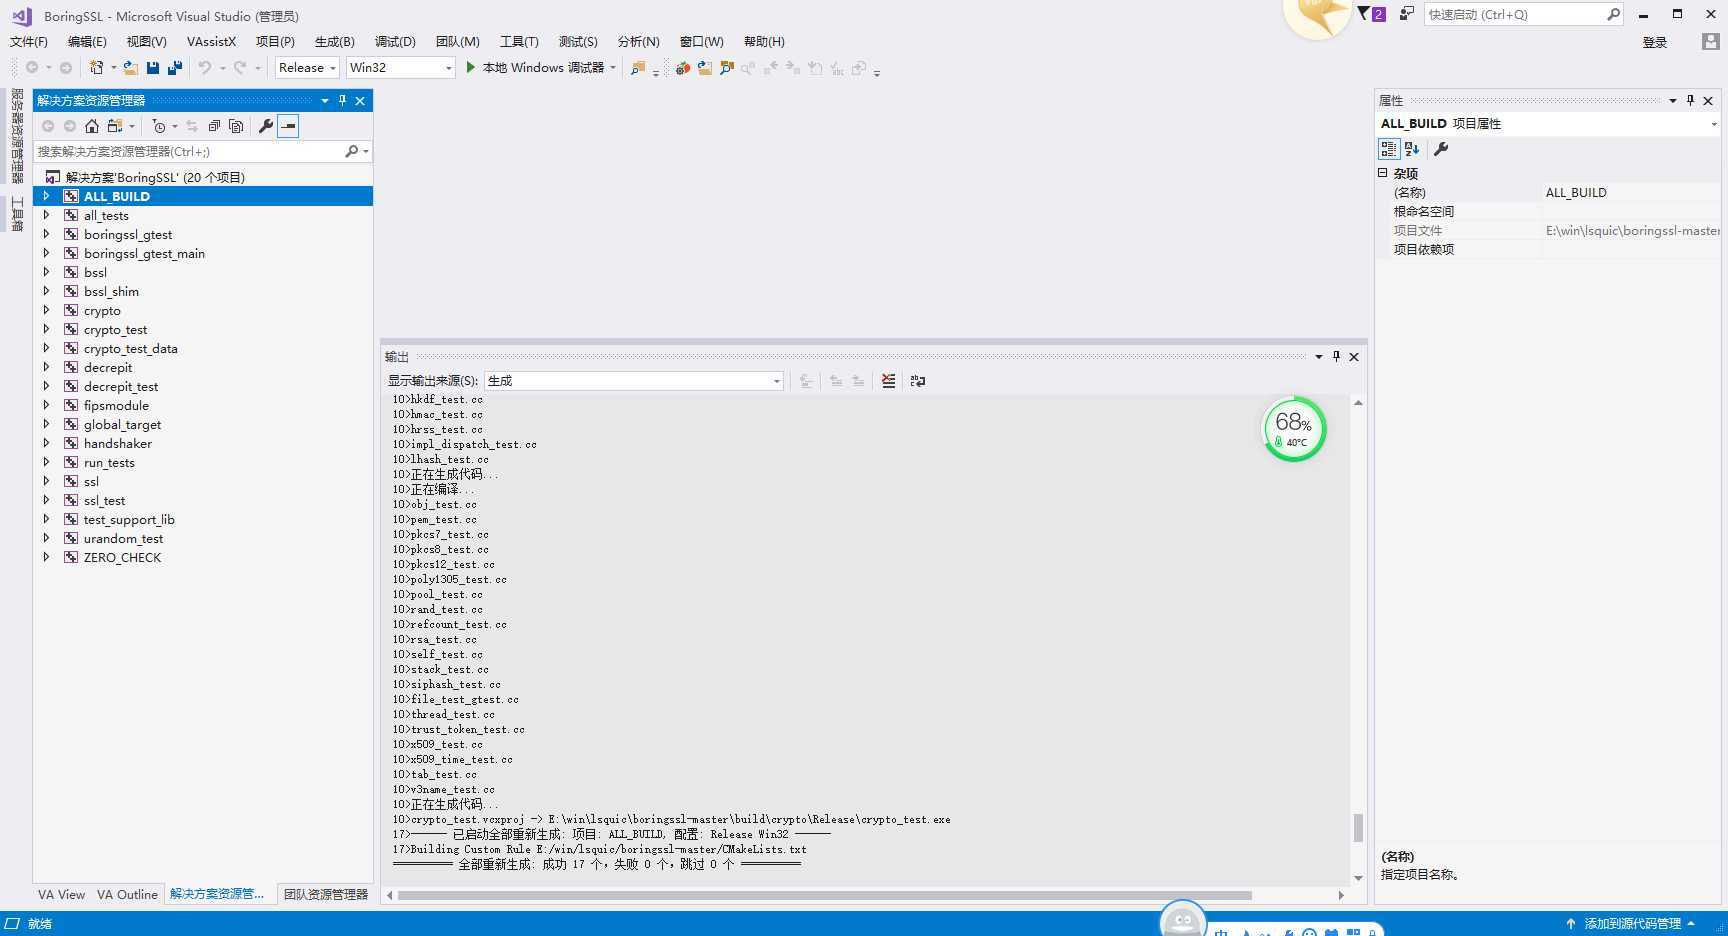The image size is (1728, 936).
Task: Expand the crypto project node
Action: 46,310
